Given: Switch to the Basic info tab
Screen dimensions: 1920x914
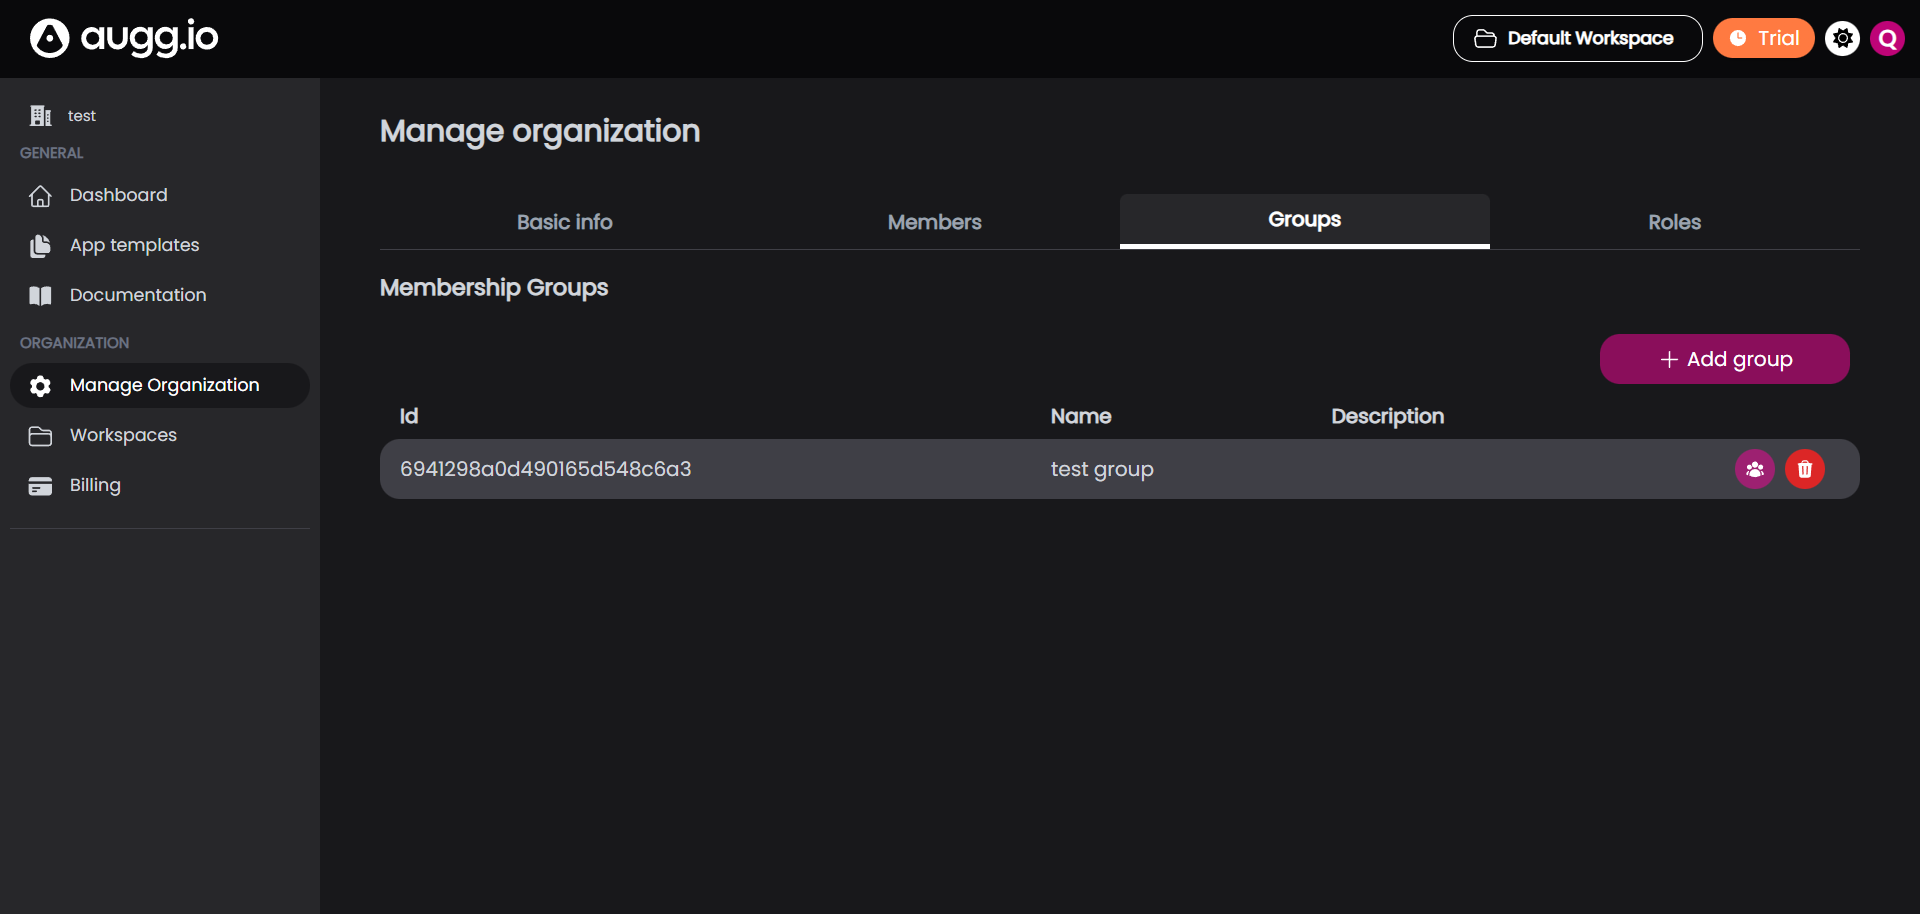Looking at the screenshot, I should coord(564,222).
